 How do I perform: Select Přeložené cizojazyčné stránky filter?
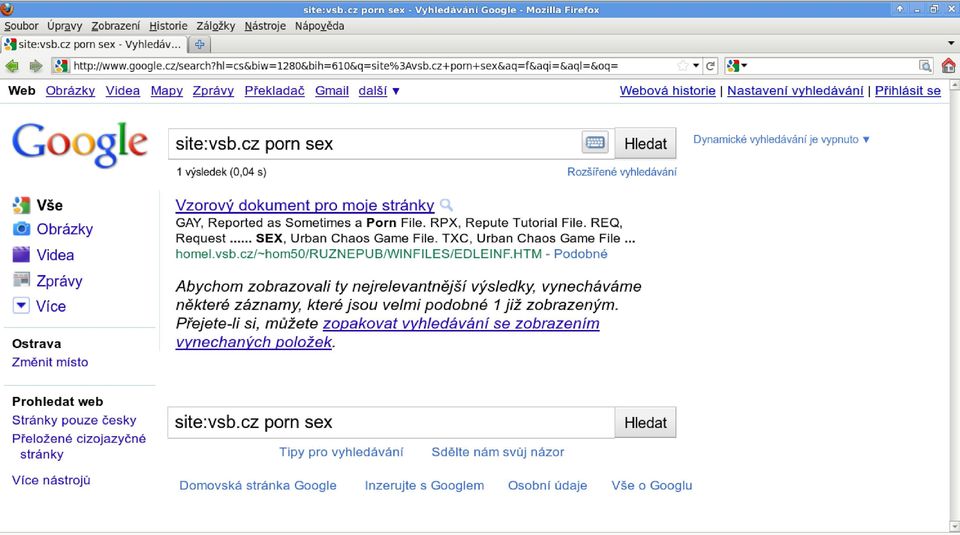[79, 446]
